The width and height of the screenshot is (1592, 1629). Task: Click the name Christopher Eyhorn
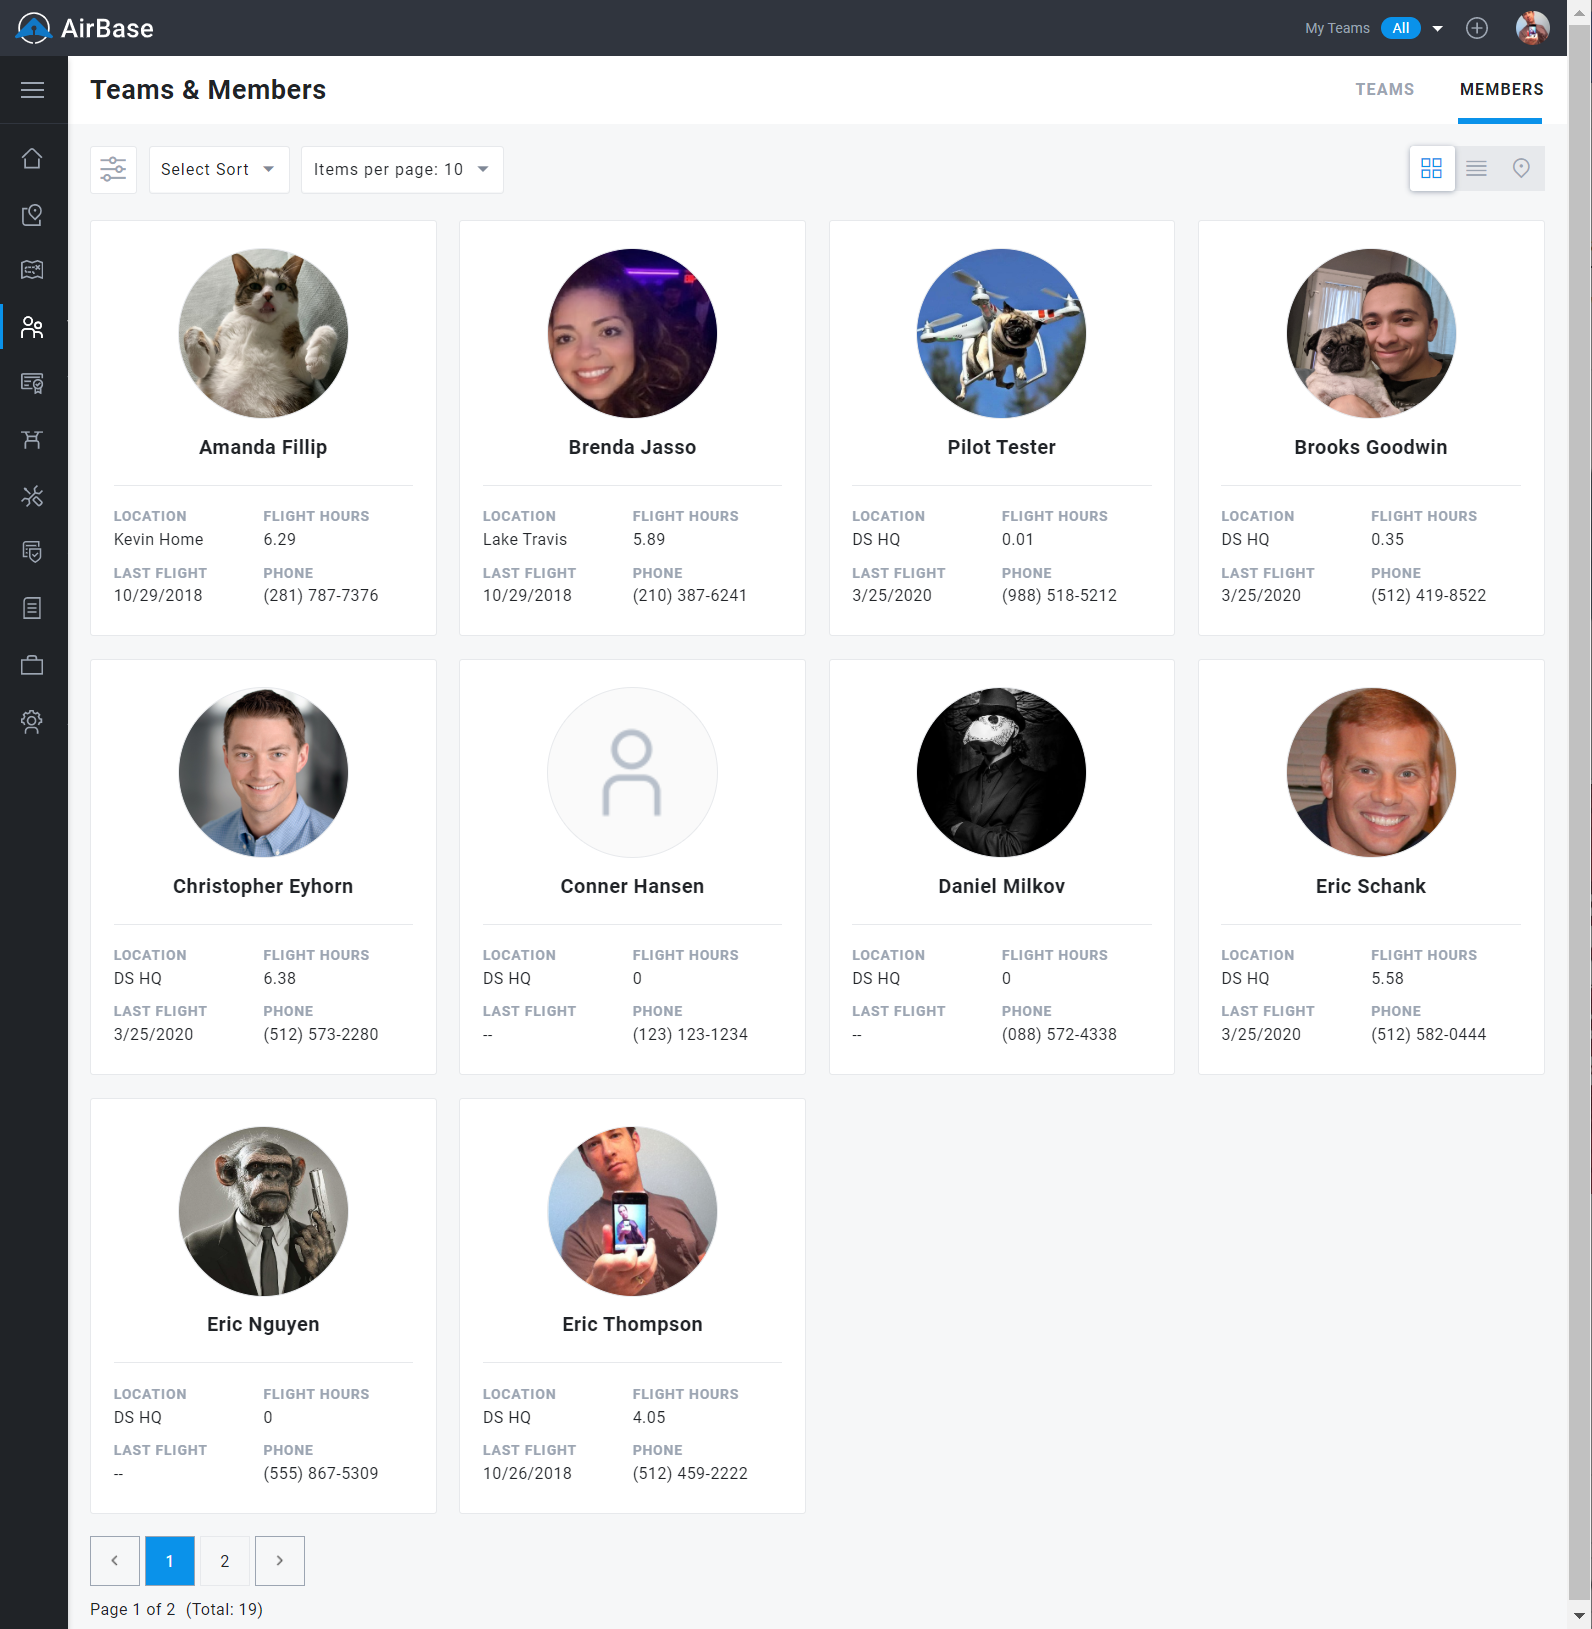(263, 886)
